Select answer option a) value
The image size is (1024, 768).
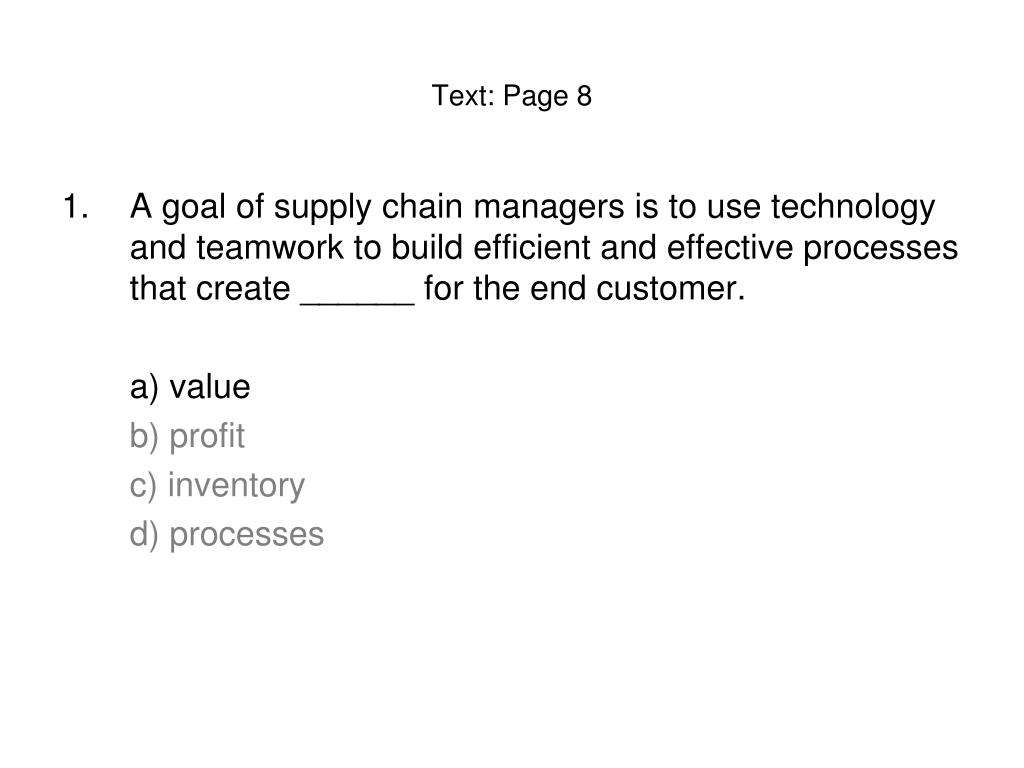190,387
